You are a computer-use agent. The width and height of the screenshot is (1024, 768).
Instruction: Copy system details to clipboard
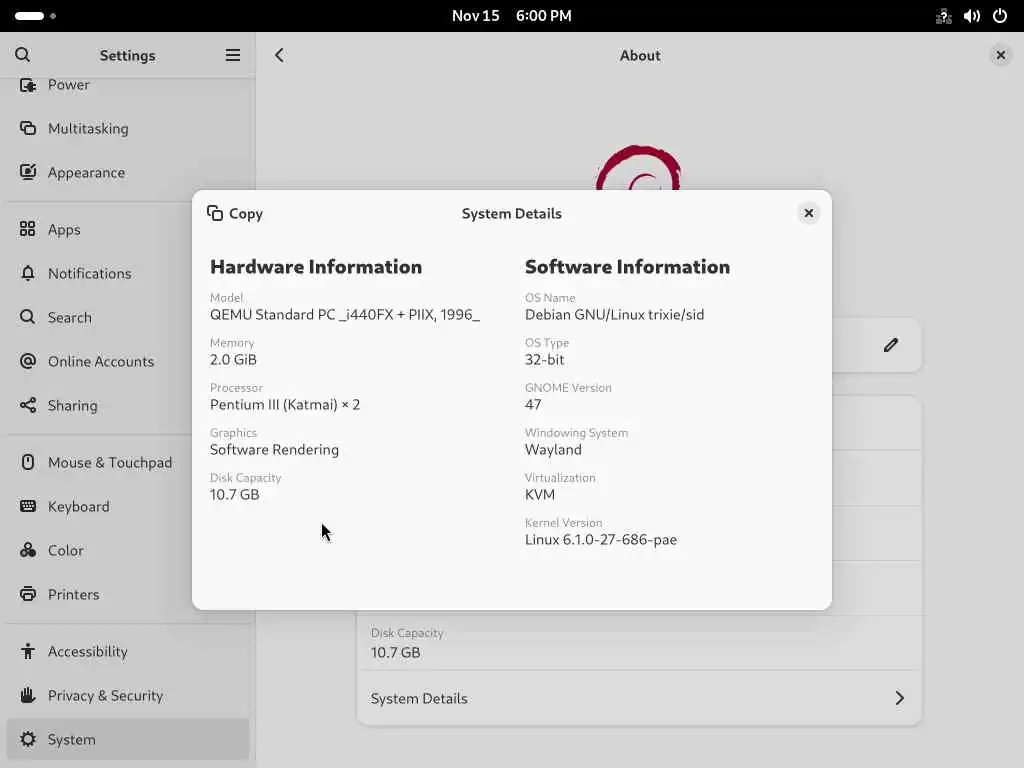point(235,214)
